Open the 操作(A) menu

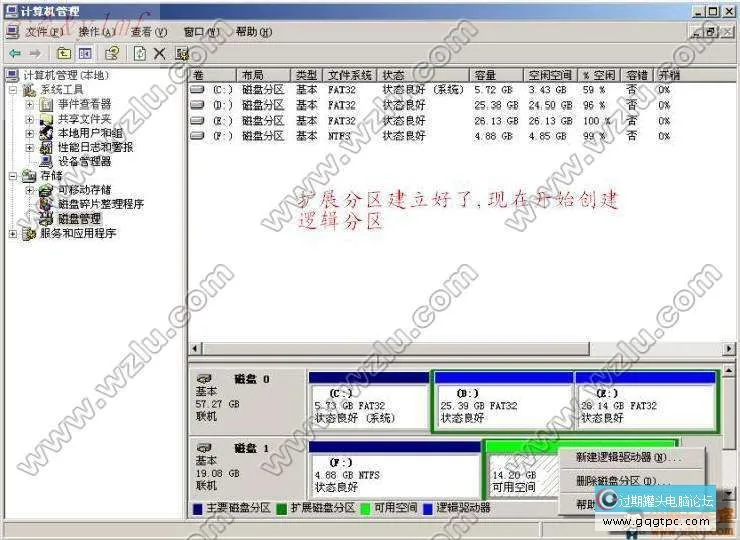pyautogui.click(x=97, y=32)
